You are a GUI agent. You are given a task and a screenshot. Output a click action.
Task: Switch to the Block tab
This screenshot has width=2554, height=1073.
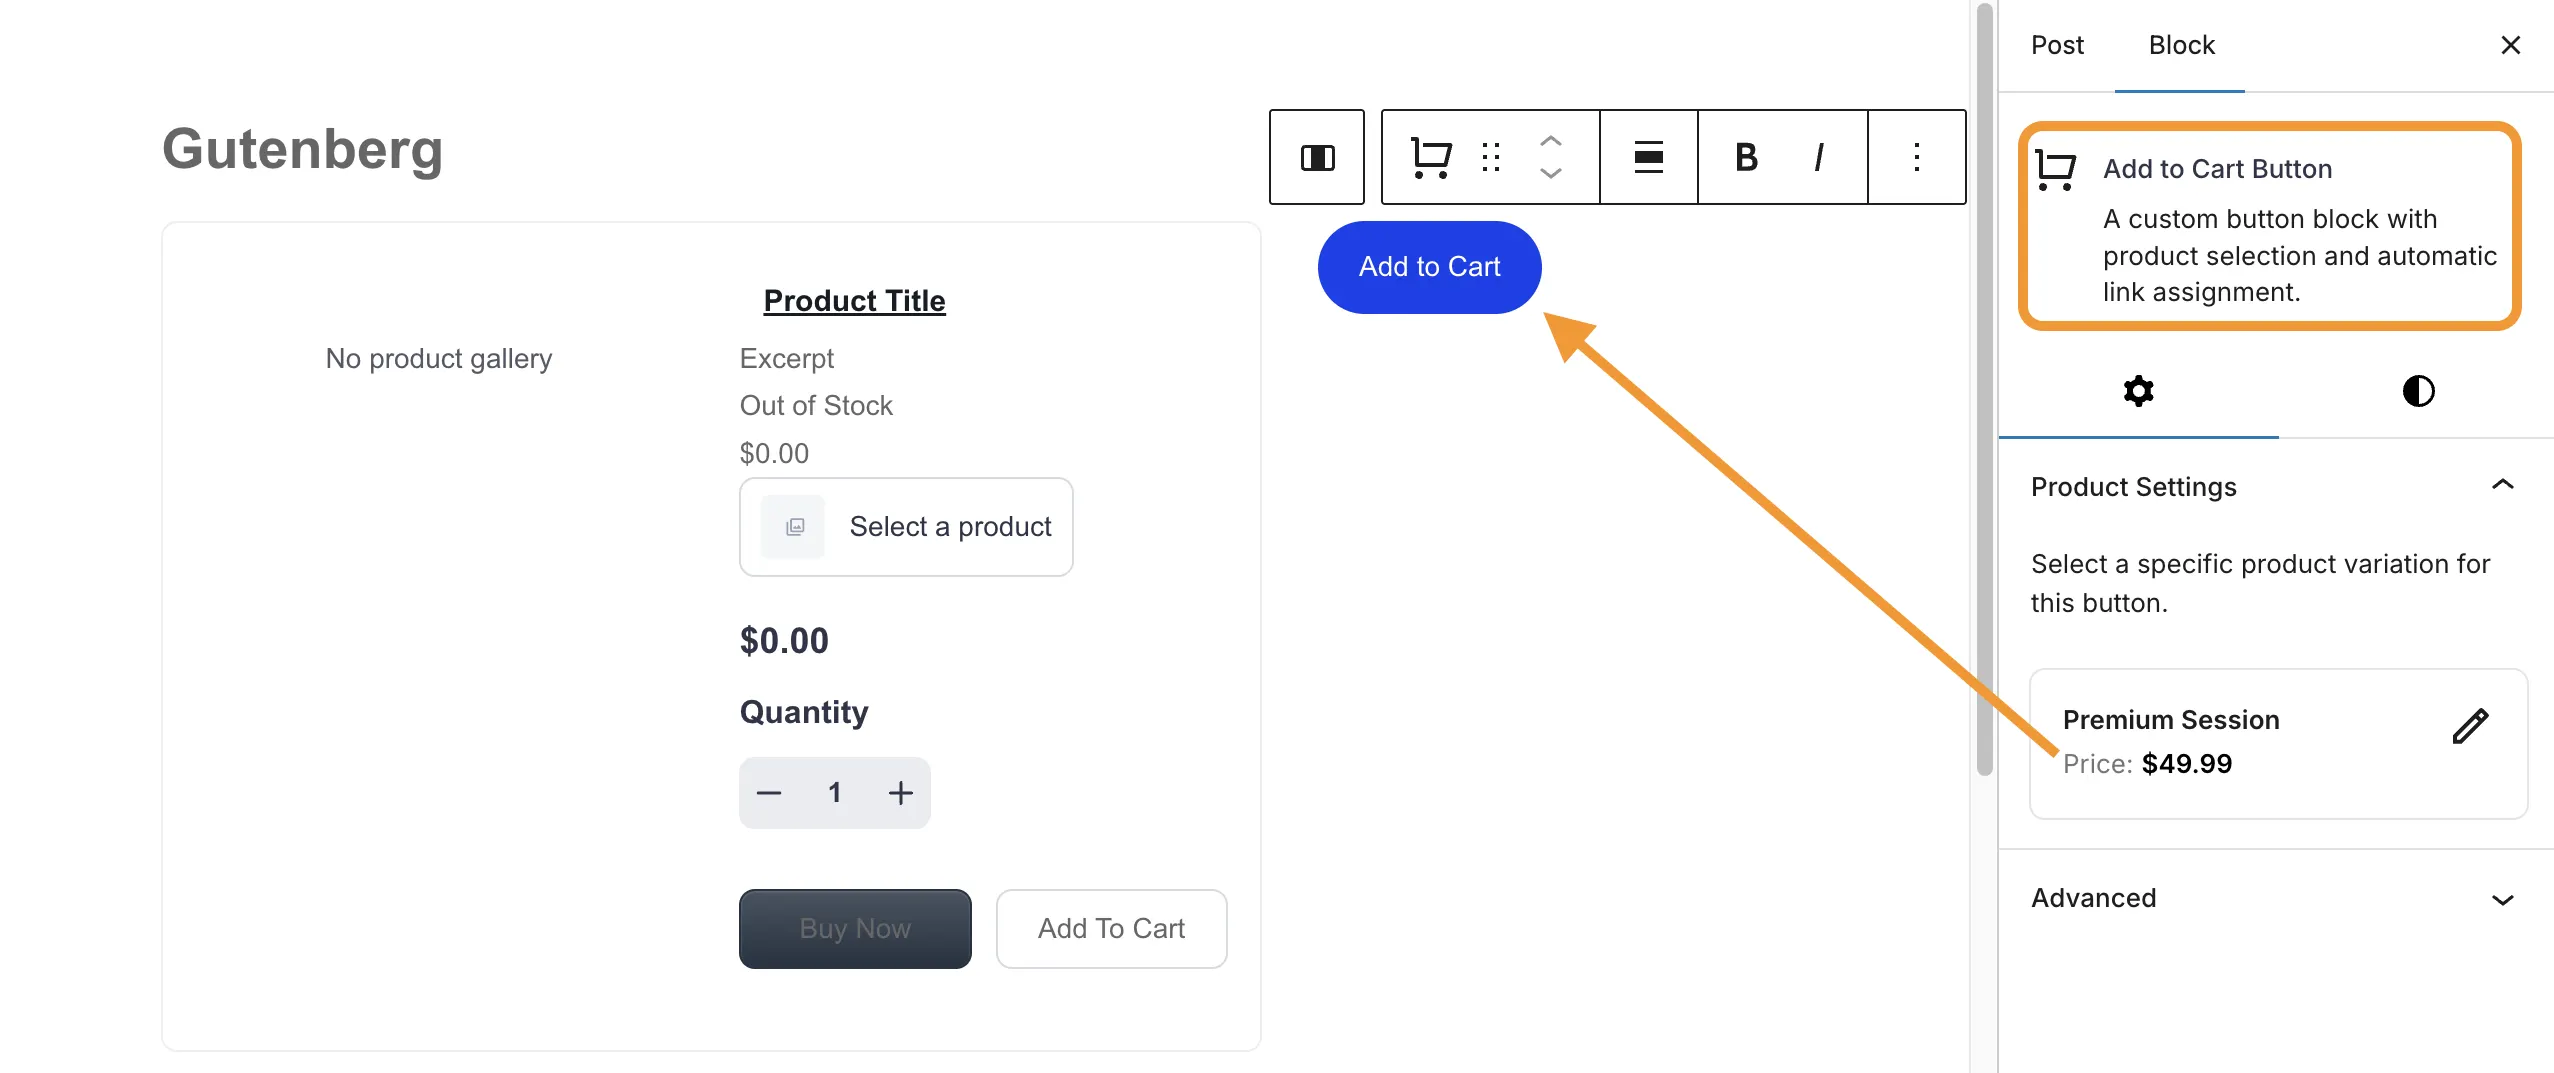pyautogui.click(x=2180, y=45)
